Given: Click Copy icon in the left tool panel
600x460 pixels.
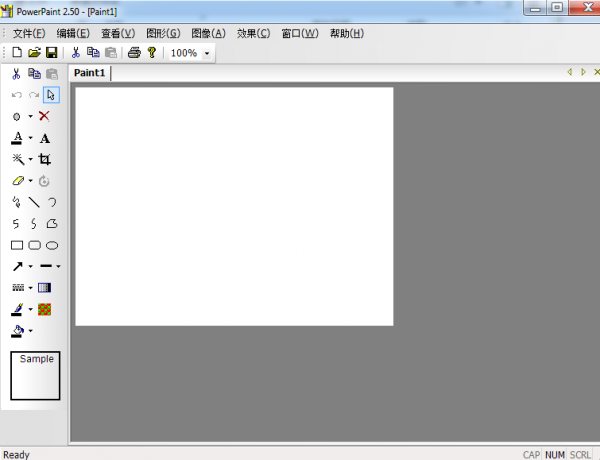Looking at the screenshot, I should coord(34,73).
